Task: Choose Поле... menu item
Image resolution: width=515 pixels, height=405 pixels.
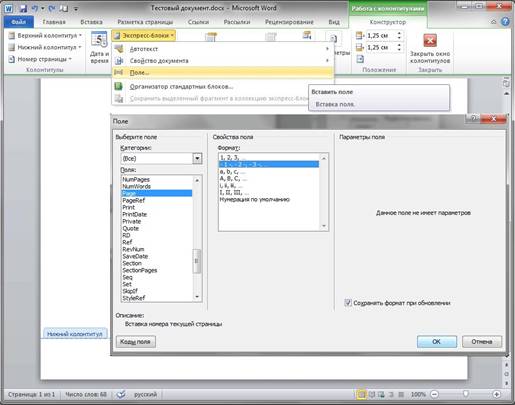Action: click(x=223, y=72)
